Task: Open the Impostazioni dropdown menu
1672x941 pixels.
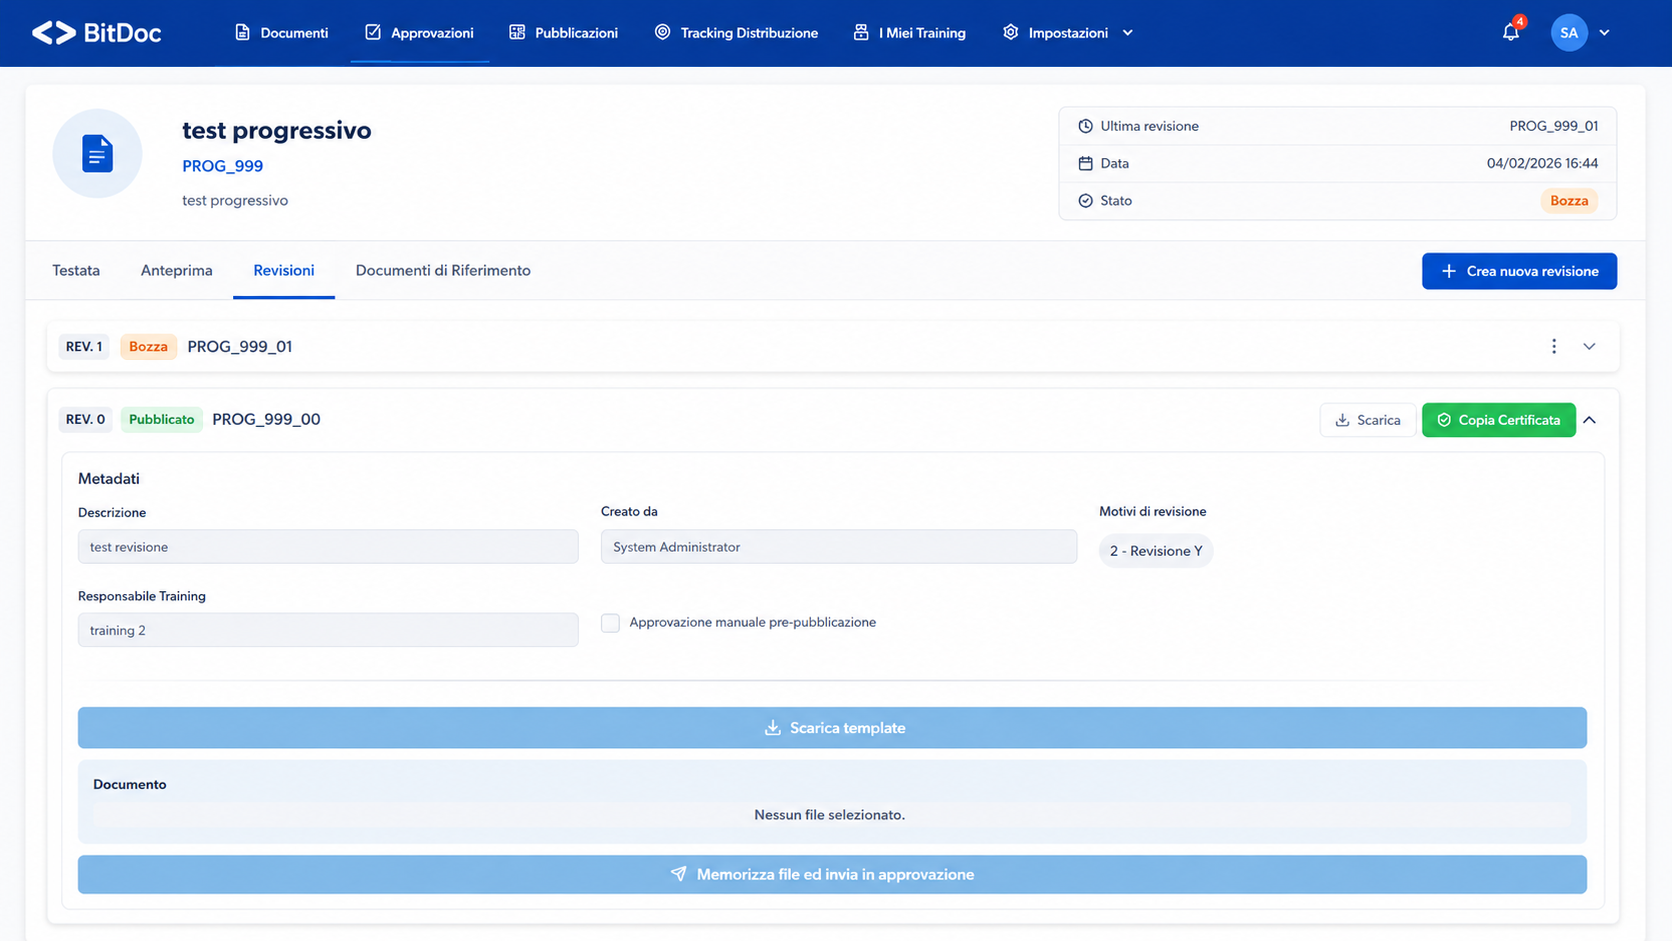Action: click(x=1068, y=33)
